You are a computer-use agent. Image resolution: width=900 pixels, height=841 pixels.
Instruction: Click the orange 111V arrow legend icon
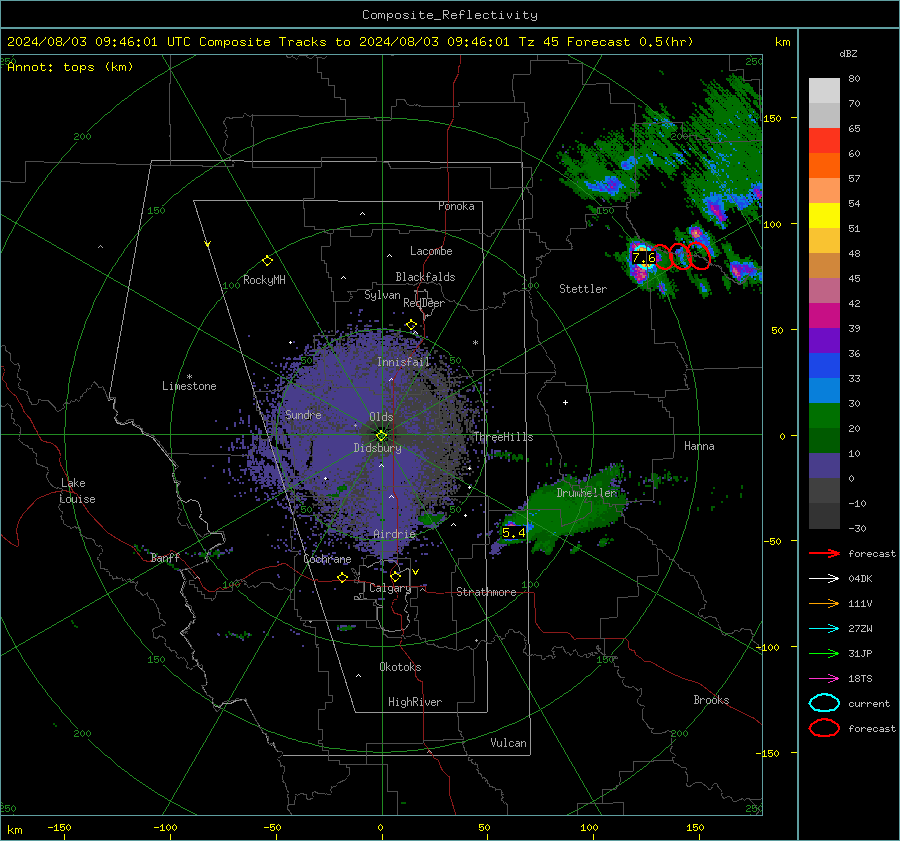tap(824, 603)
